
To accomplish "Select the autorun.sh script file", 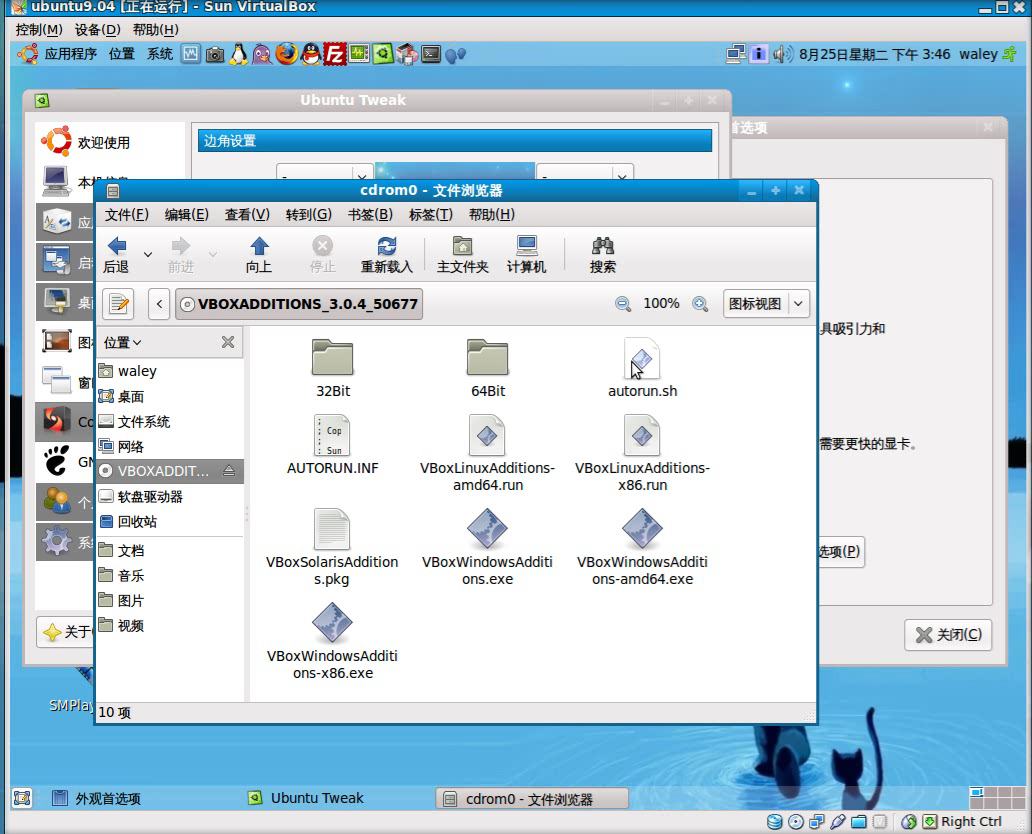I will pos(642,367).
